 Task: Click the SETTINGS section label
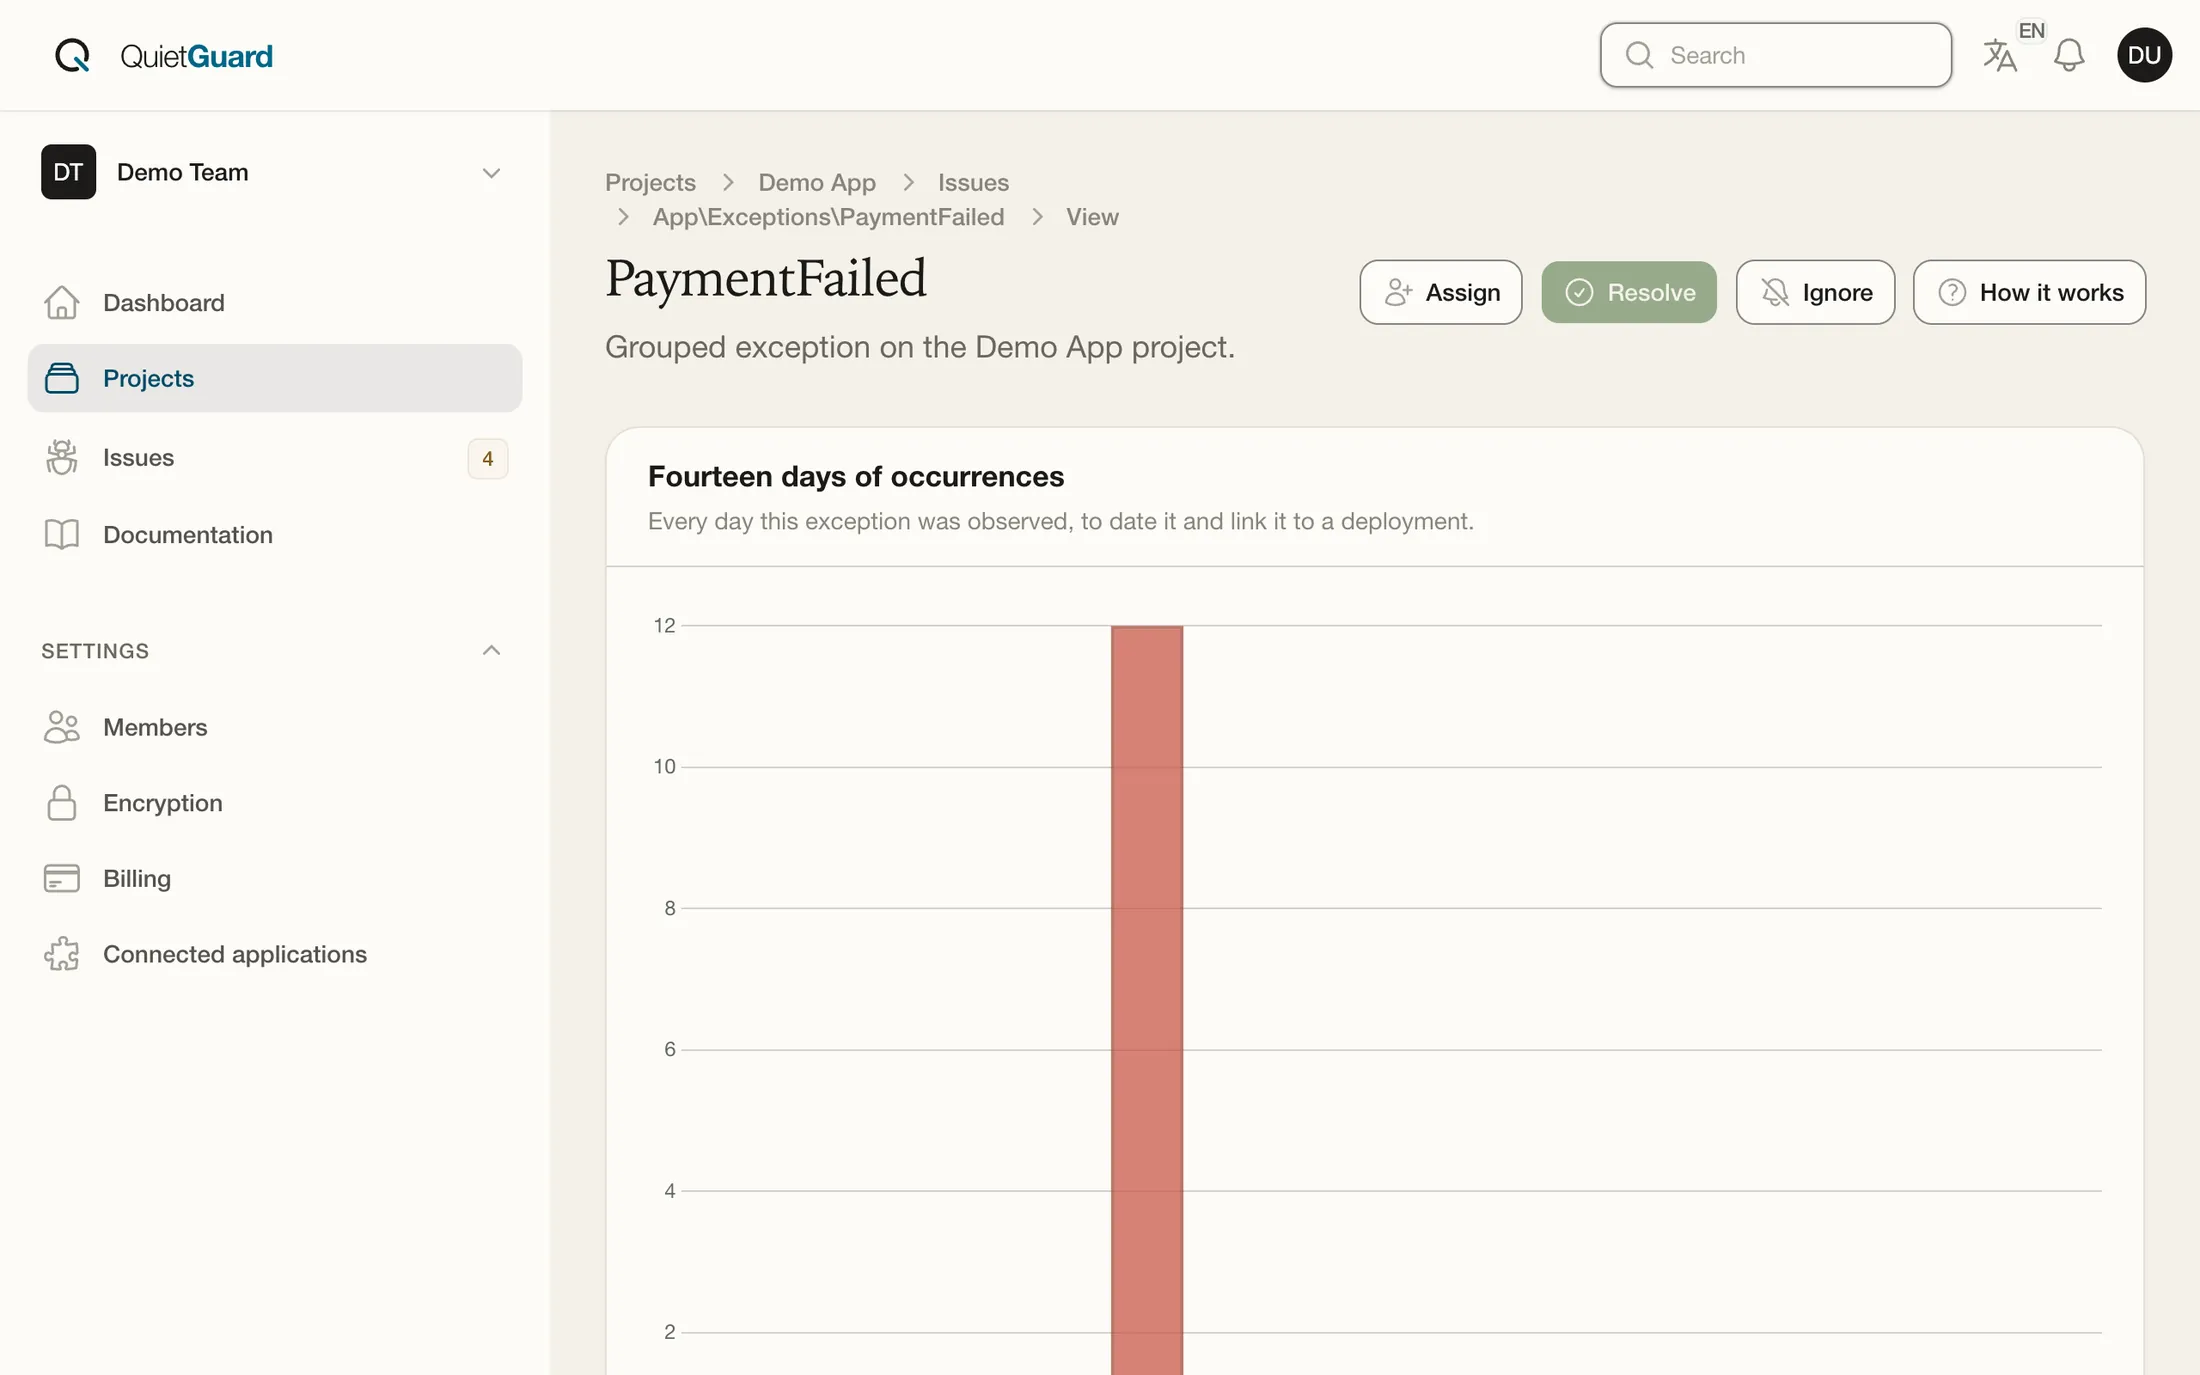95,651
